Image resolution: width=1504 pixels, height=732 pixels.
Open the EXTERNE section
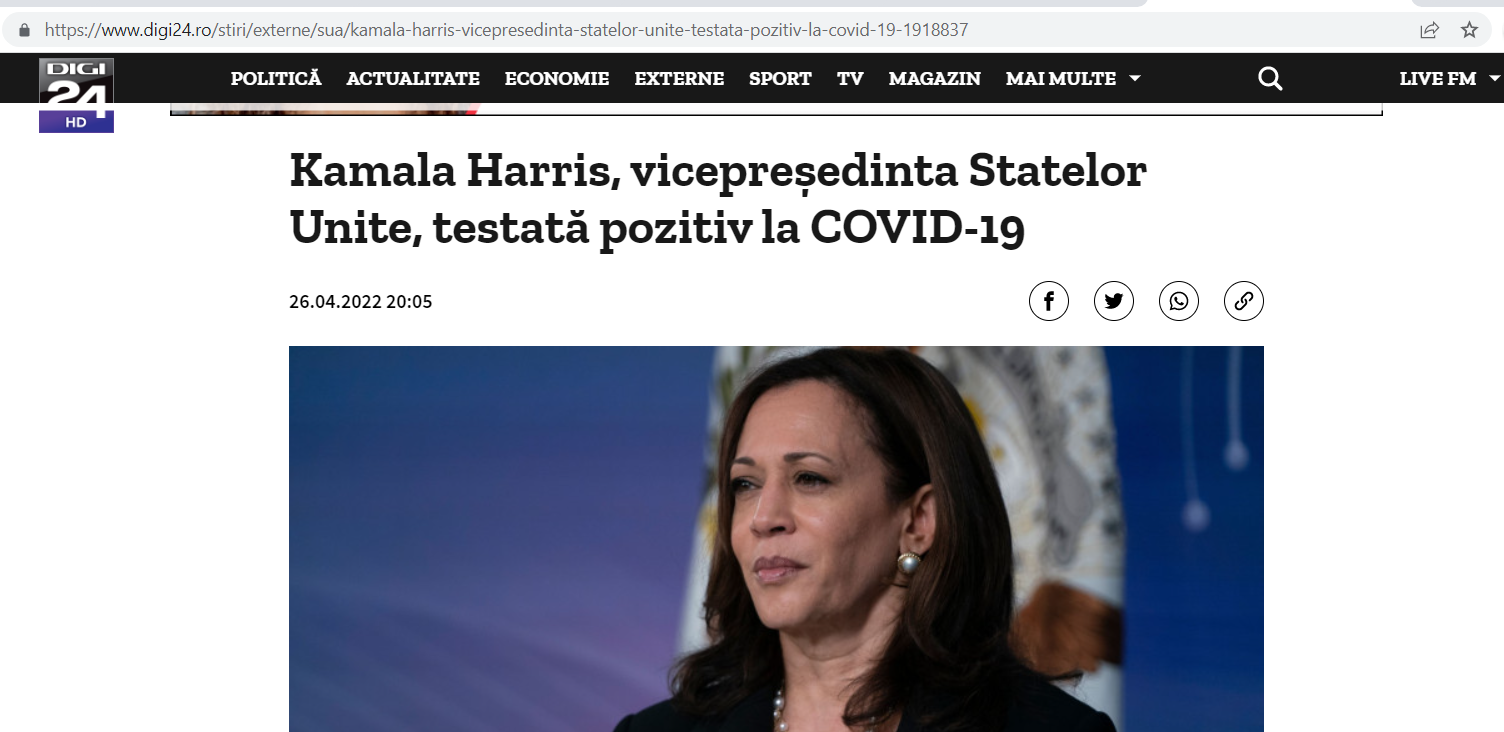(679, 78)
